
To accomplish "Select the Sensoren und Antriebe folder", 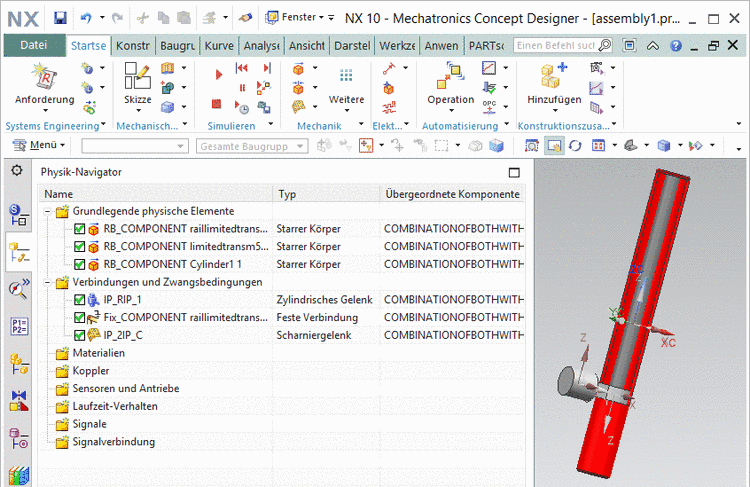I will point(125,388).
